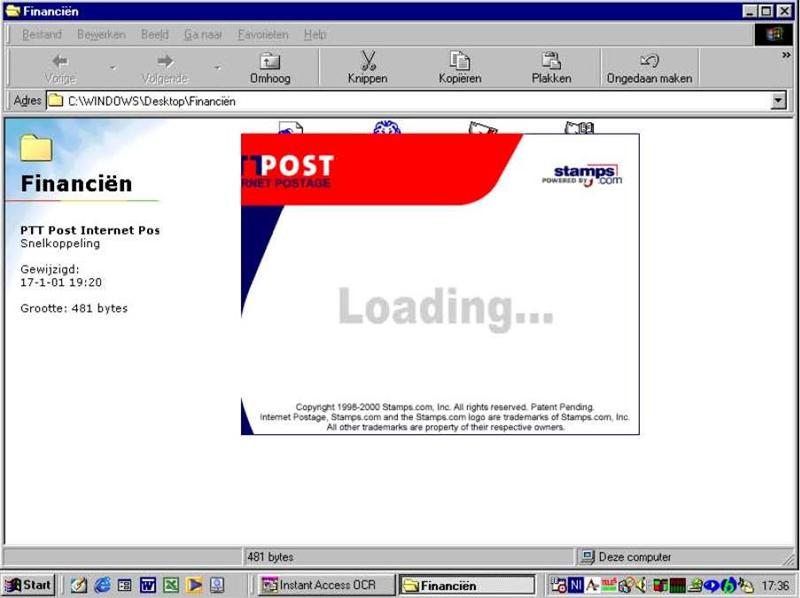Select the lion-head shortcut icon in the folder
The height and width of the screenshot is (598, 800).
tap(387, 127)
